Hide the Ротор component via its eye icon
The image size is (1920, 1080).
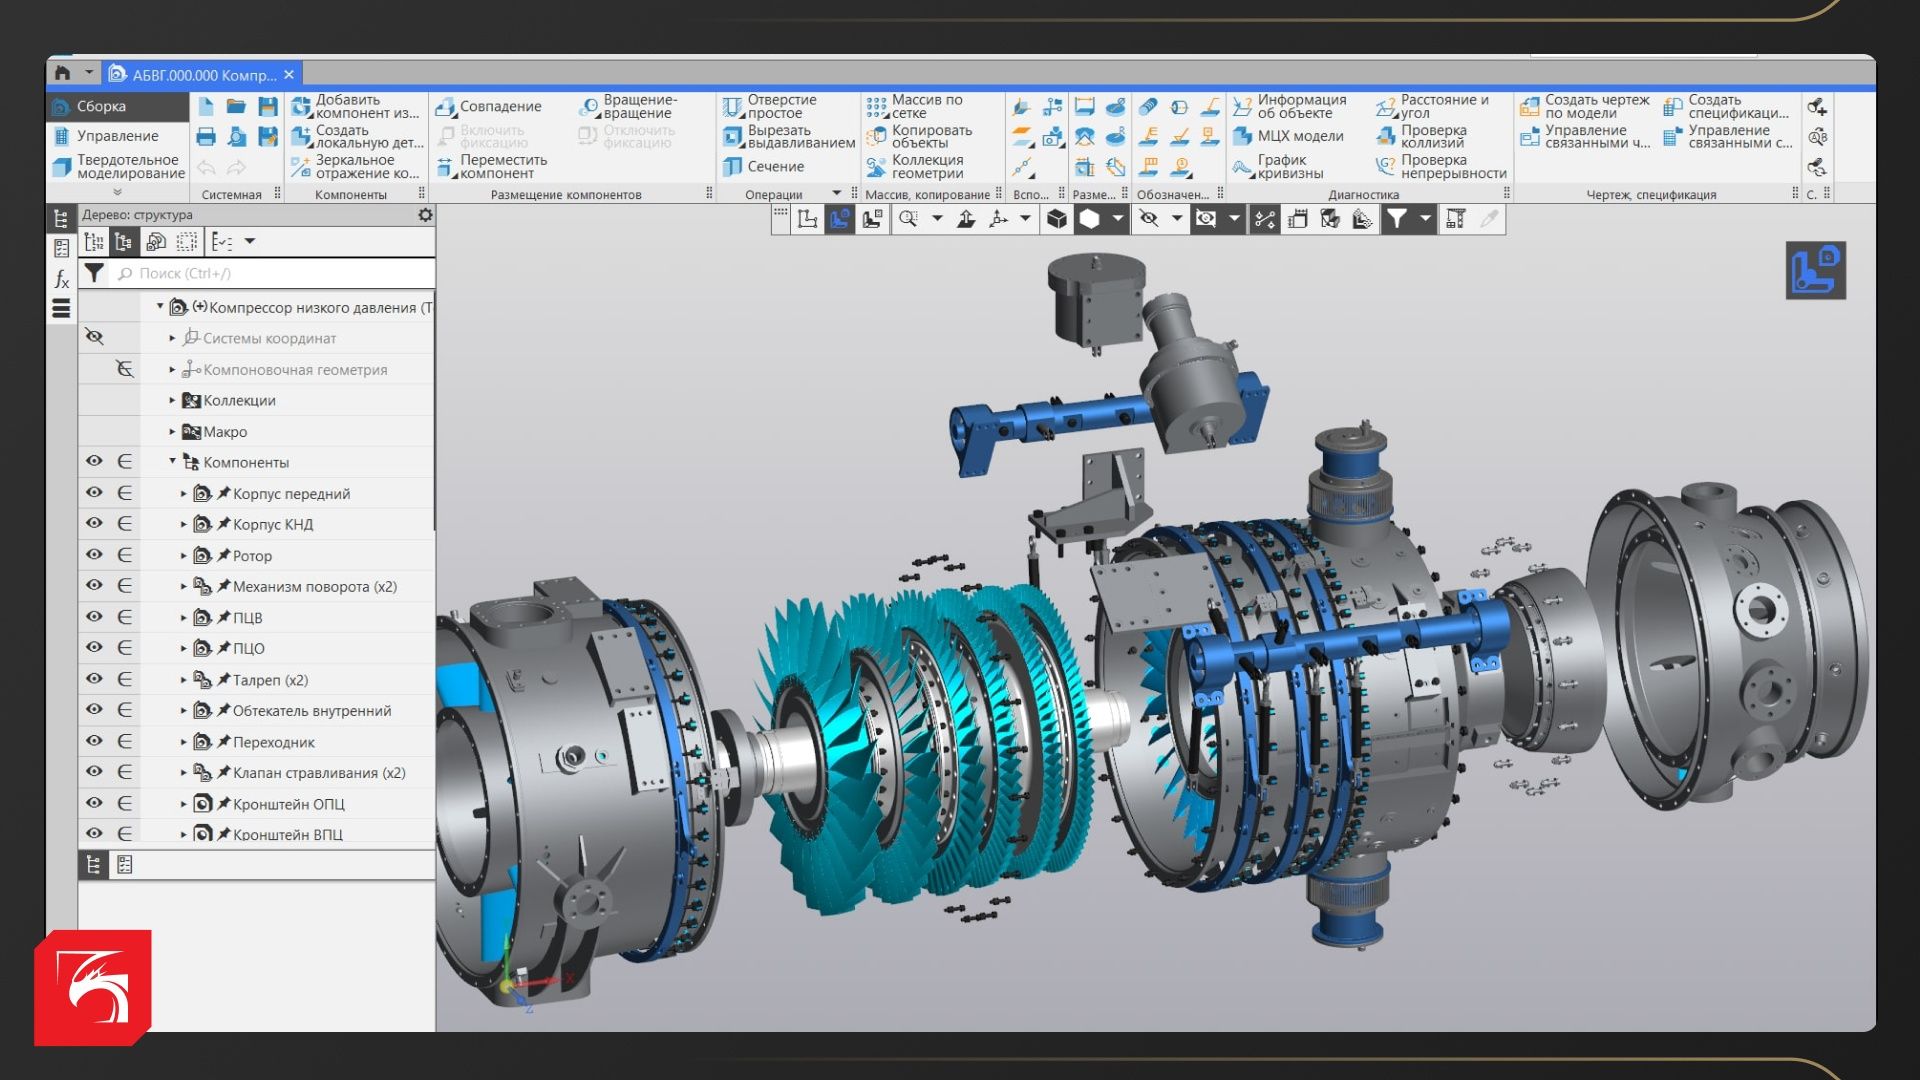[x=94, y=555]
